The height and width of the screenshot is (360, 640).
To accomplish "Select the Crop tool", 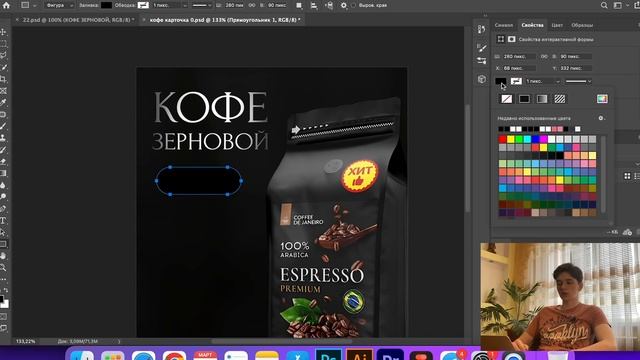I will (x=3, y=79).
